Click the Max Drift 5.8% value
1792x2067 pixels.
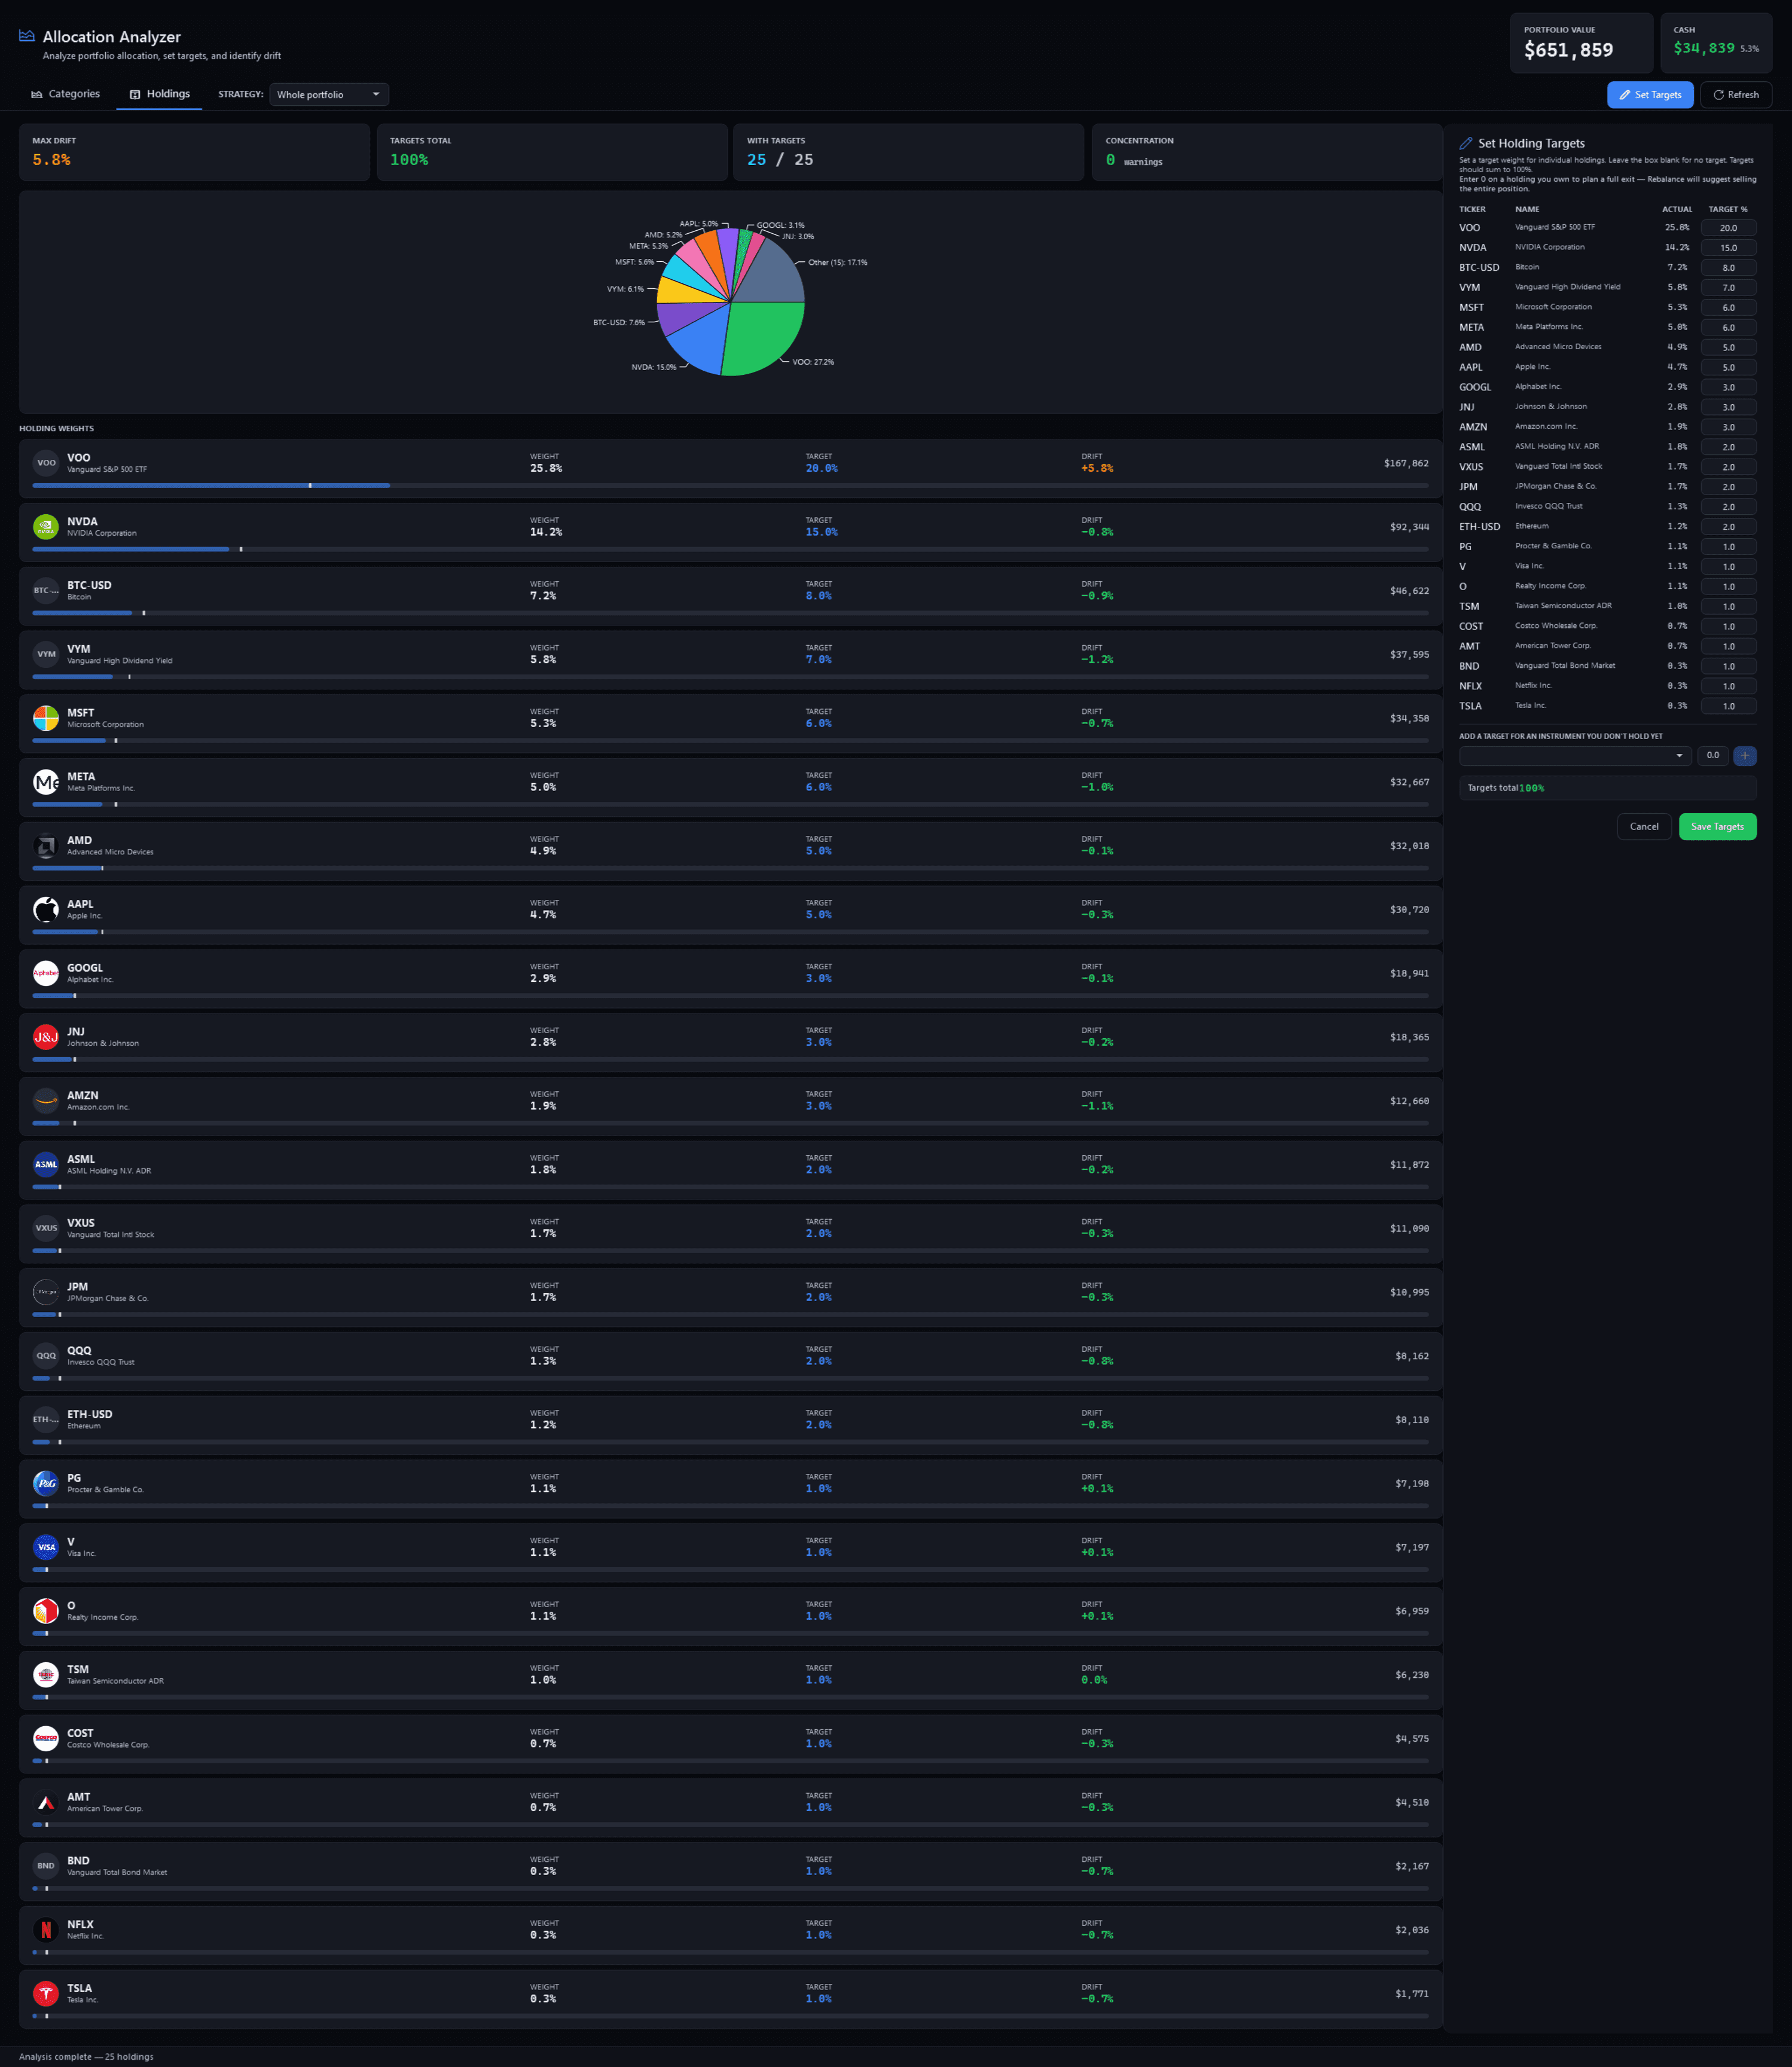click(51, 160)
